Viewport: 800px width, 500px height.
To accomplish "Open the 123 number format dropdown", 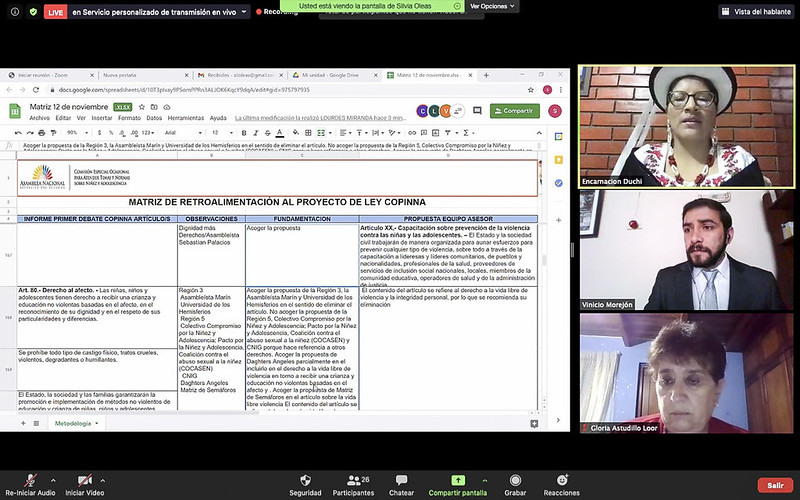I will [x=147, y=133].
